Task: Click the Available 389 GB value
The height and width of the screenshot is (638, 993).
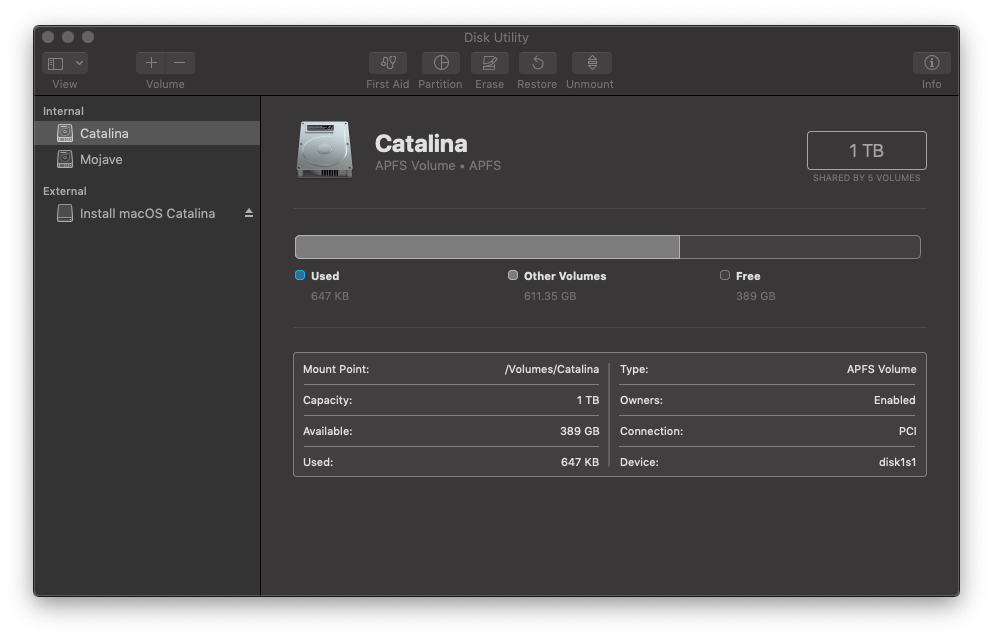Action: (579, 431)
